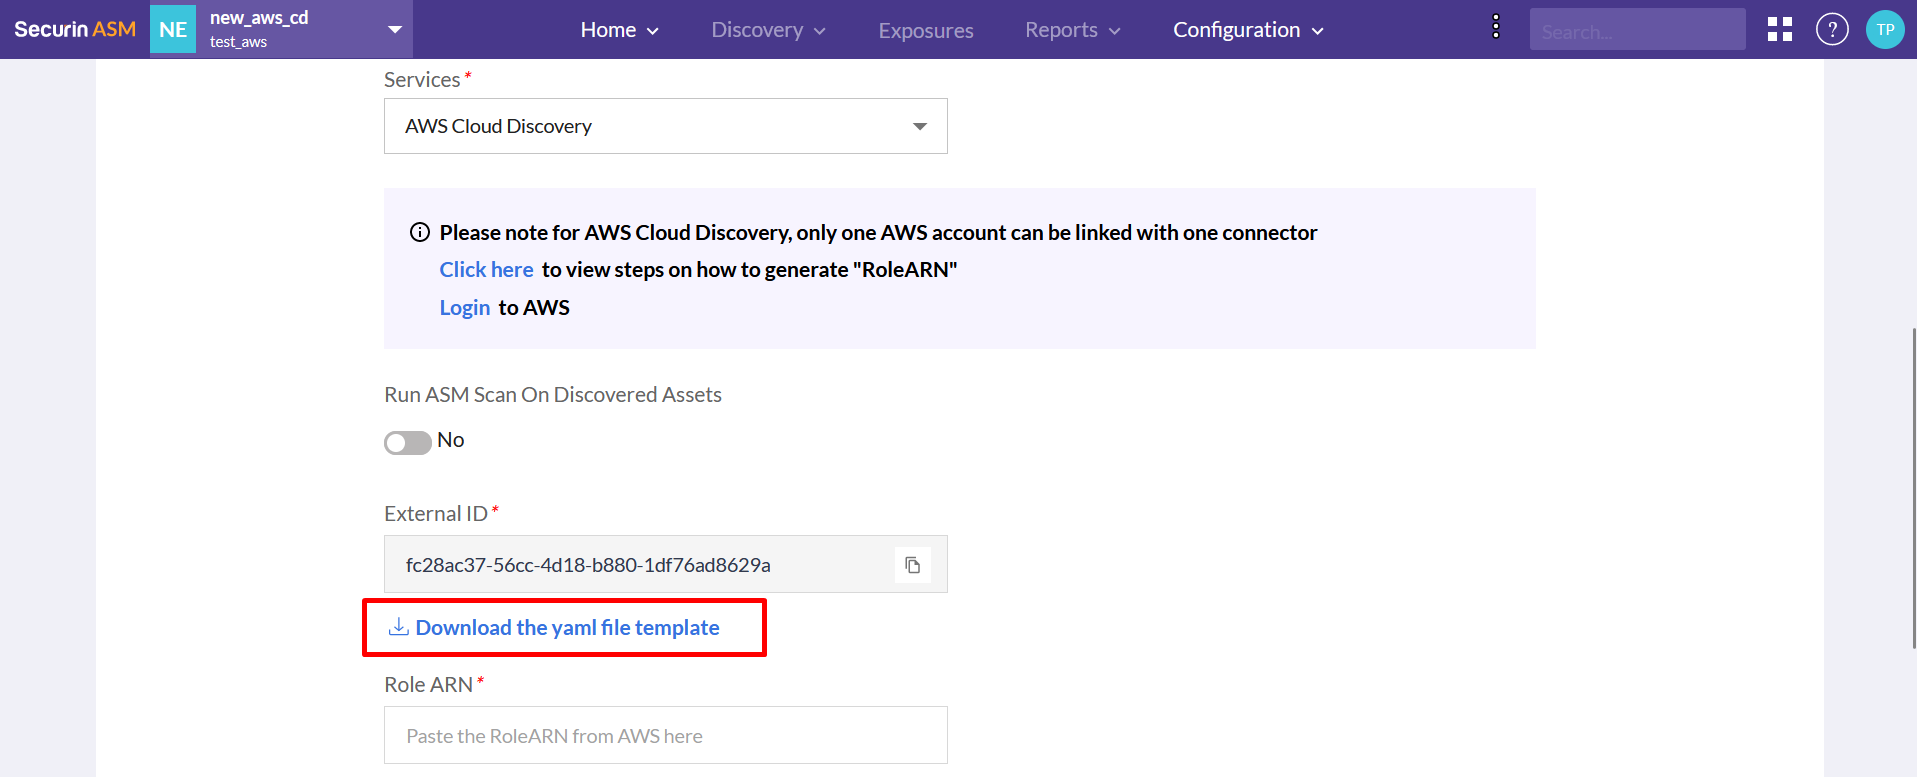Click the info icon beside the note
This screenshot has width=1917, height=777.
pos(420,233)
